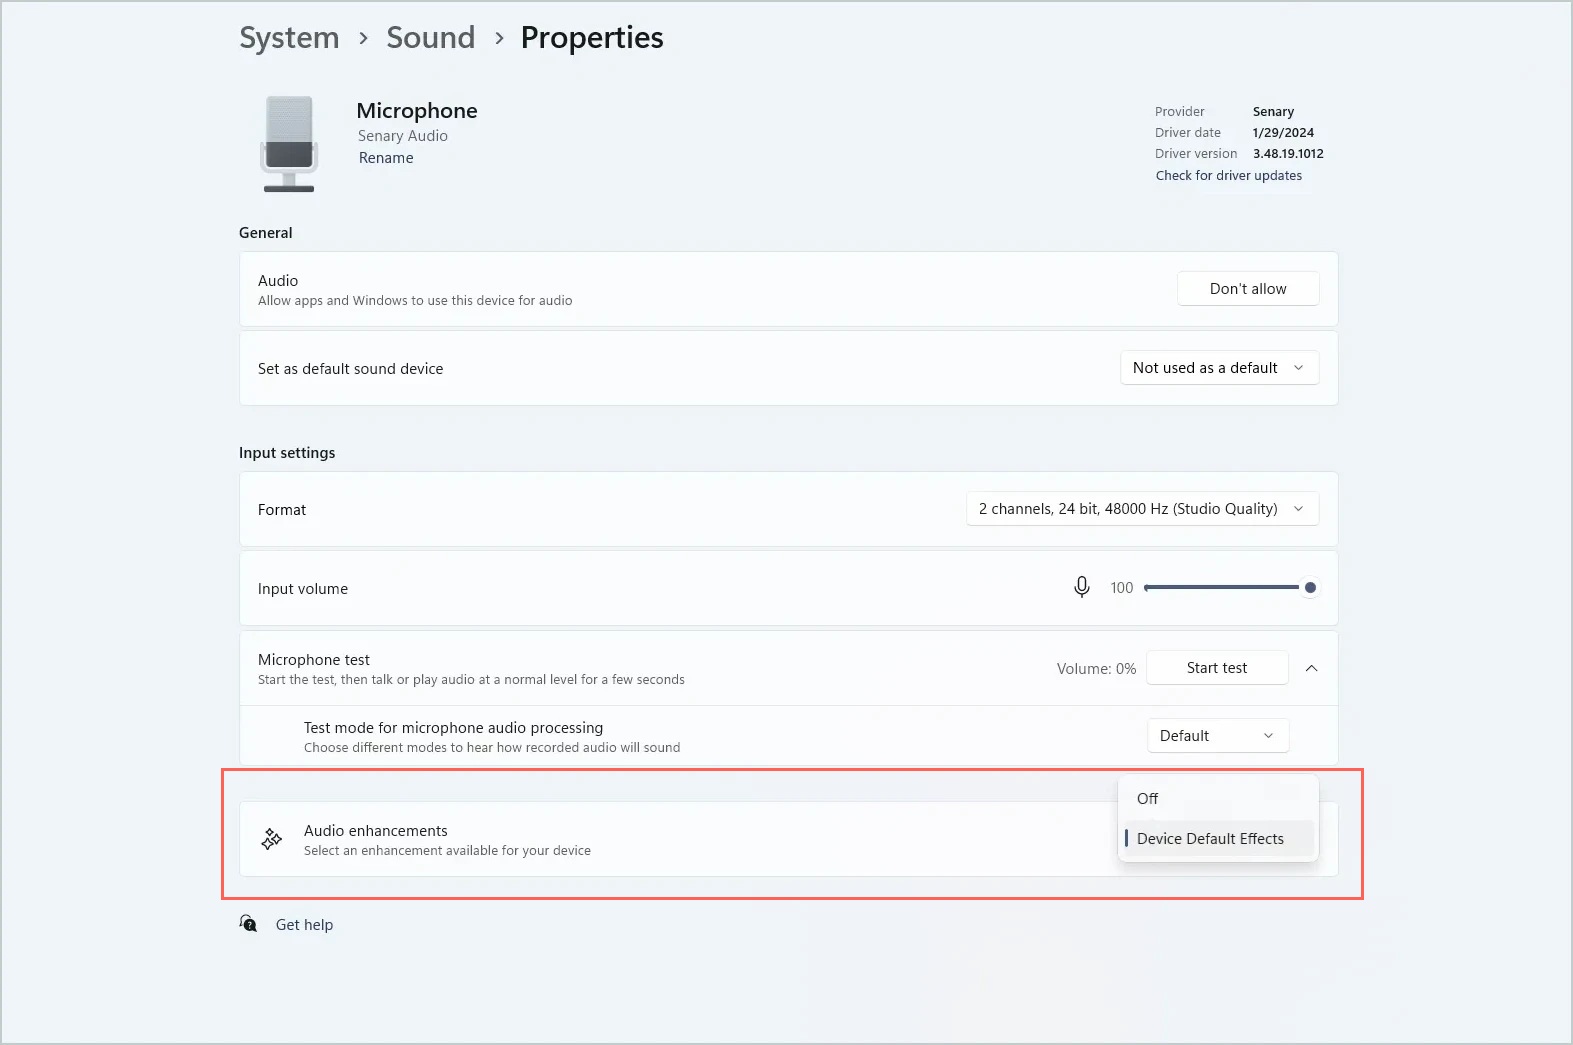The image size is (1573, 1045).
Task: Click the Audio enhancements sparkle icon
Action: (271, 839)
